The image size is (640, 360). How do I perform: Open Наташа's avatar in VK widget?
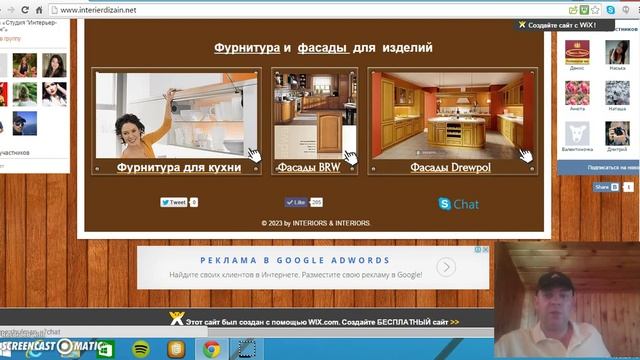click(x=617, y=93)
